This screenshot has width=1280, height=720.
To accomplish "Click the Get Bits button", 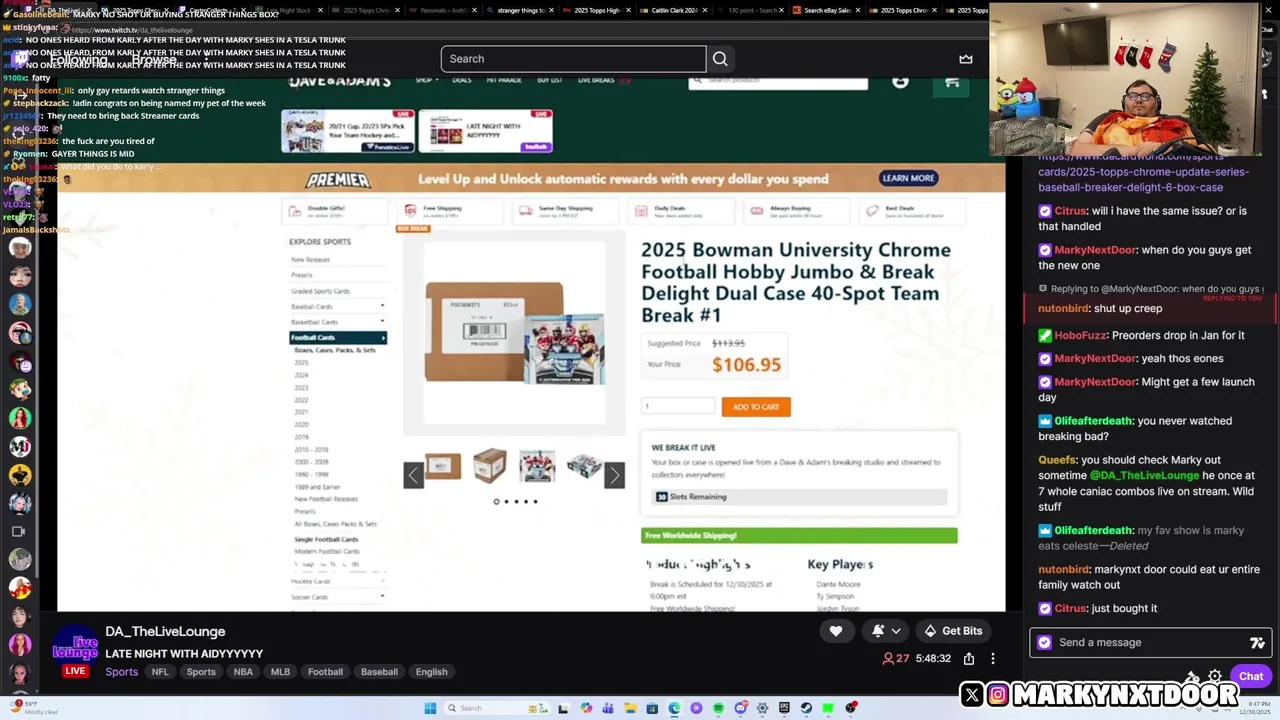I will 953,631.
